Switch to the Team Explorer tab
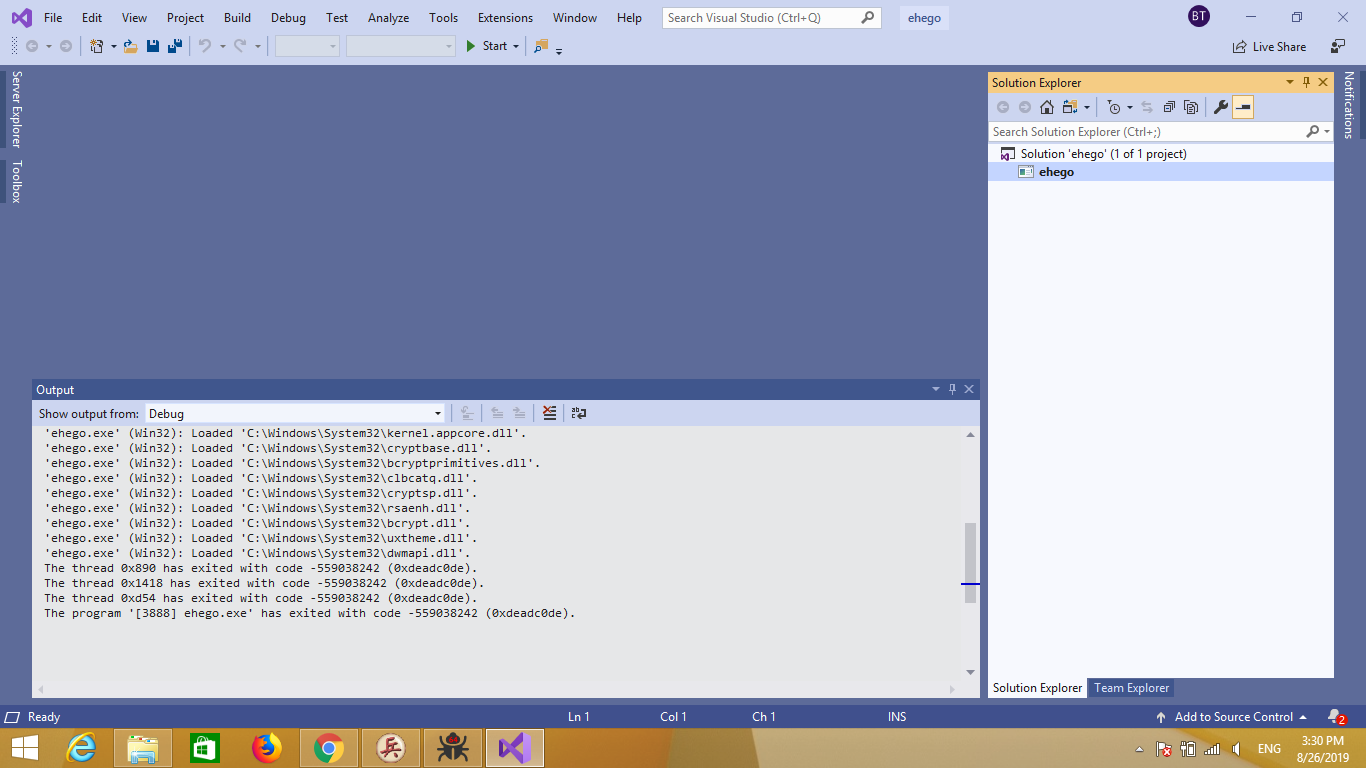1366x768 pixels. coord(1131,688)
